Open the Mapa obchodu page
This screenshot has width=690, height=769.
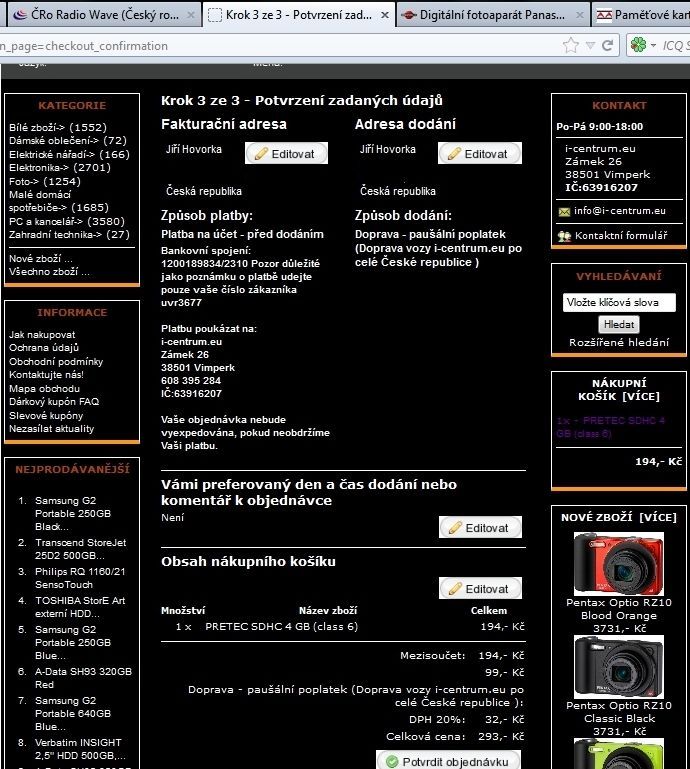44,389
